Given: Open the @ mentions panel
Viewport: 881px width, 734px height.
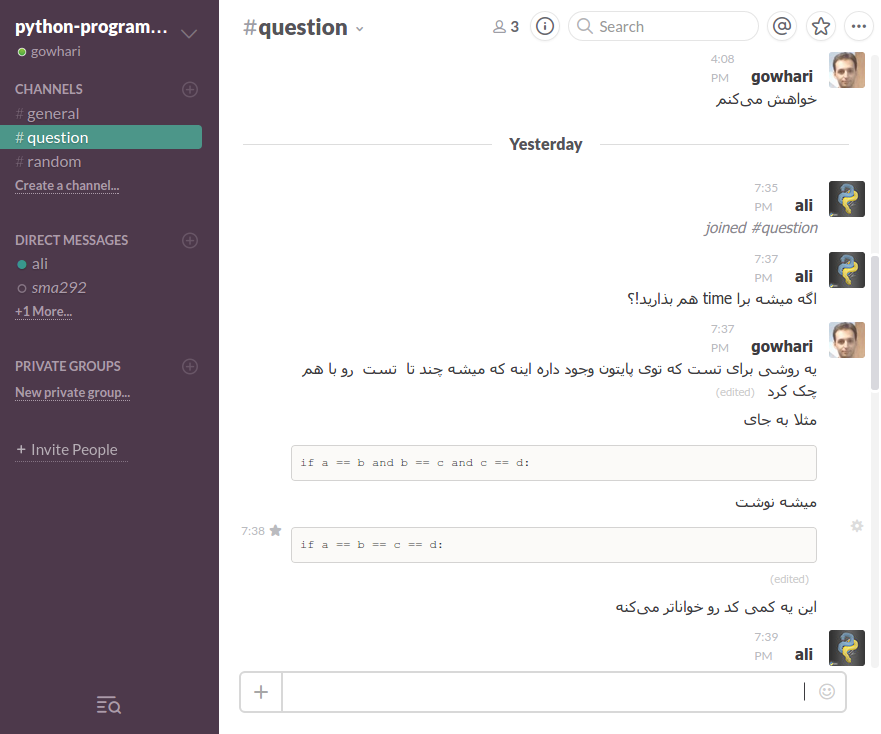Looking at the screenshot, I should point(781,26).
